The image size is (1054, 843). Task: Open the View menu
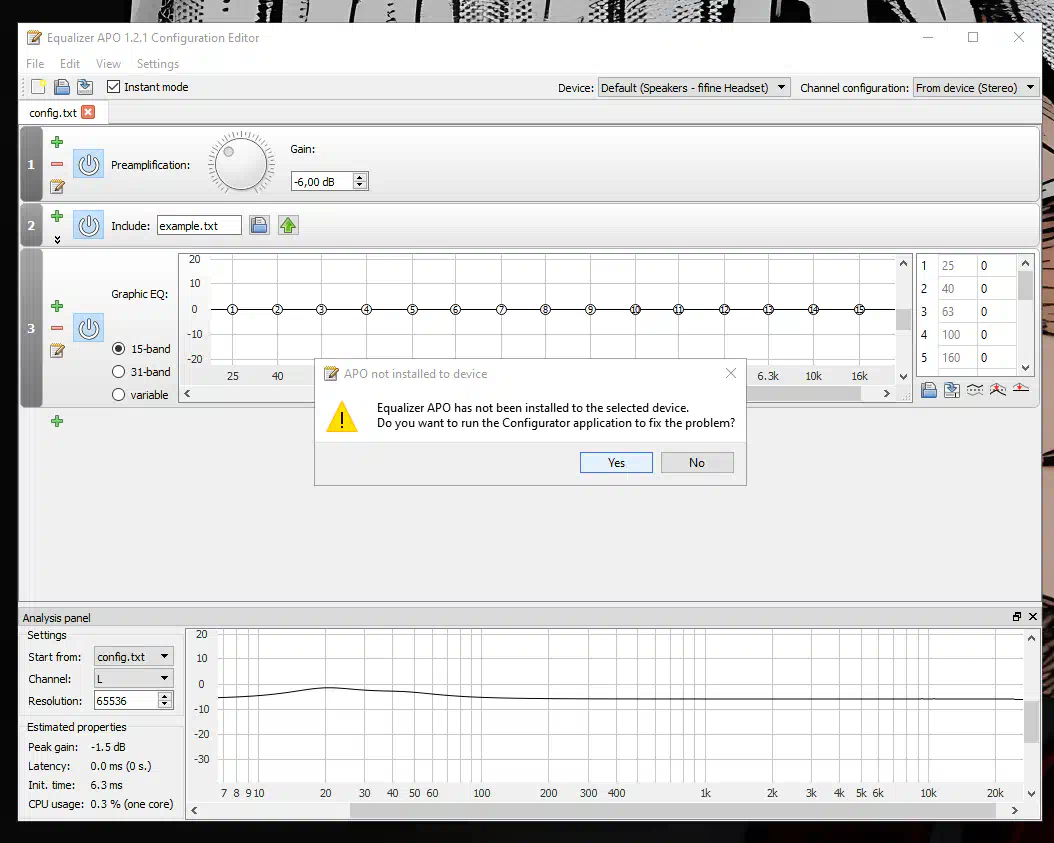click(x=108, y=64)
